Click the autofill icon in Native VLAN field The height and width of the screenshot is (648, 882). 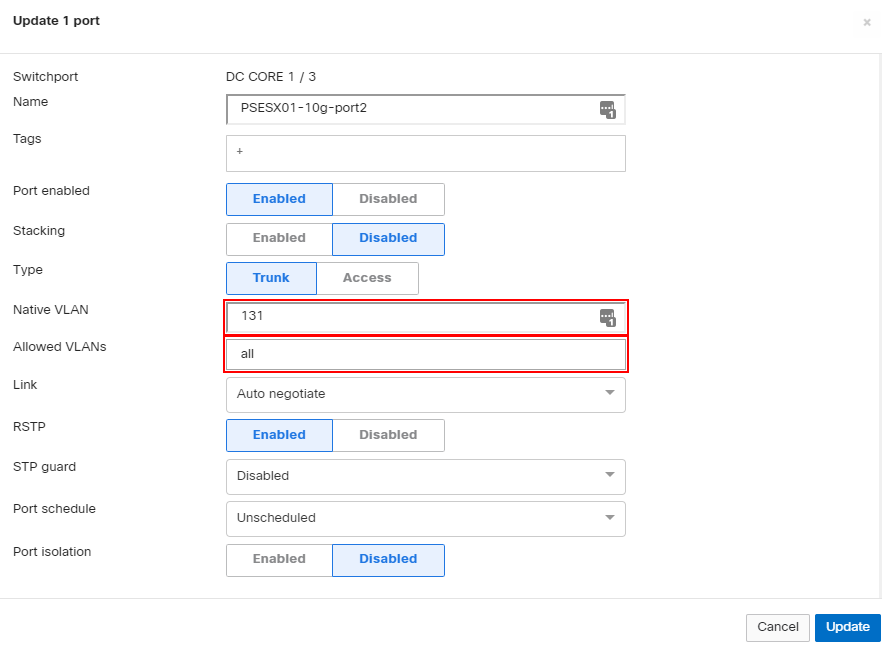(x=607, y=317)
